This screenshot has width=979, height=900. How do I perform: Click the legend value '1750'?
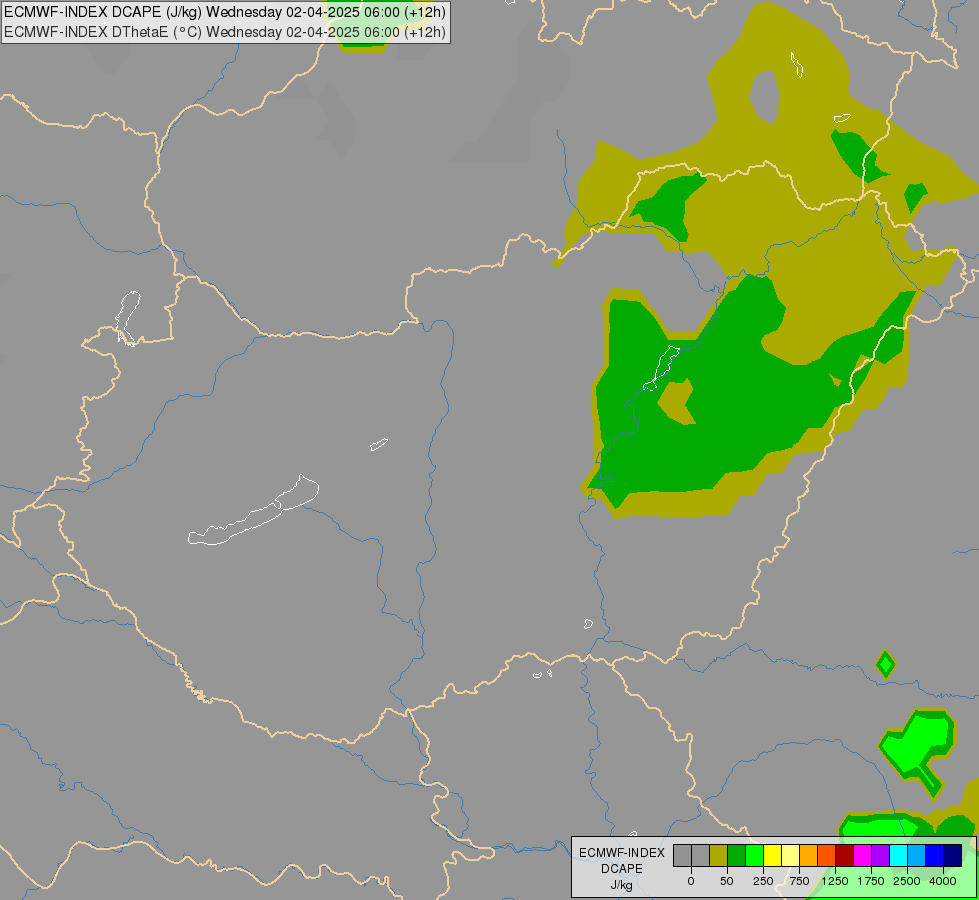871,881
